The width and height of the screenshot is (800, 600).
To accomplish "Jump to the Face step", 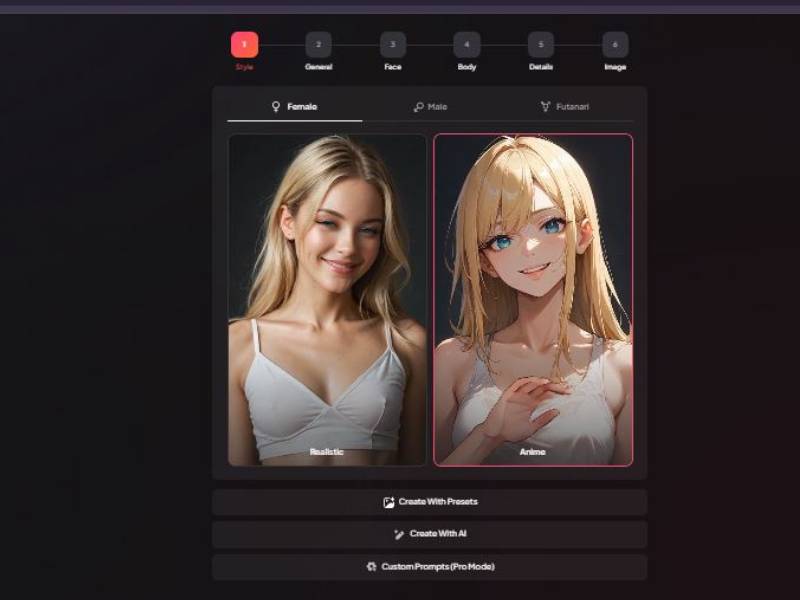I will (392, 45).
